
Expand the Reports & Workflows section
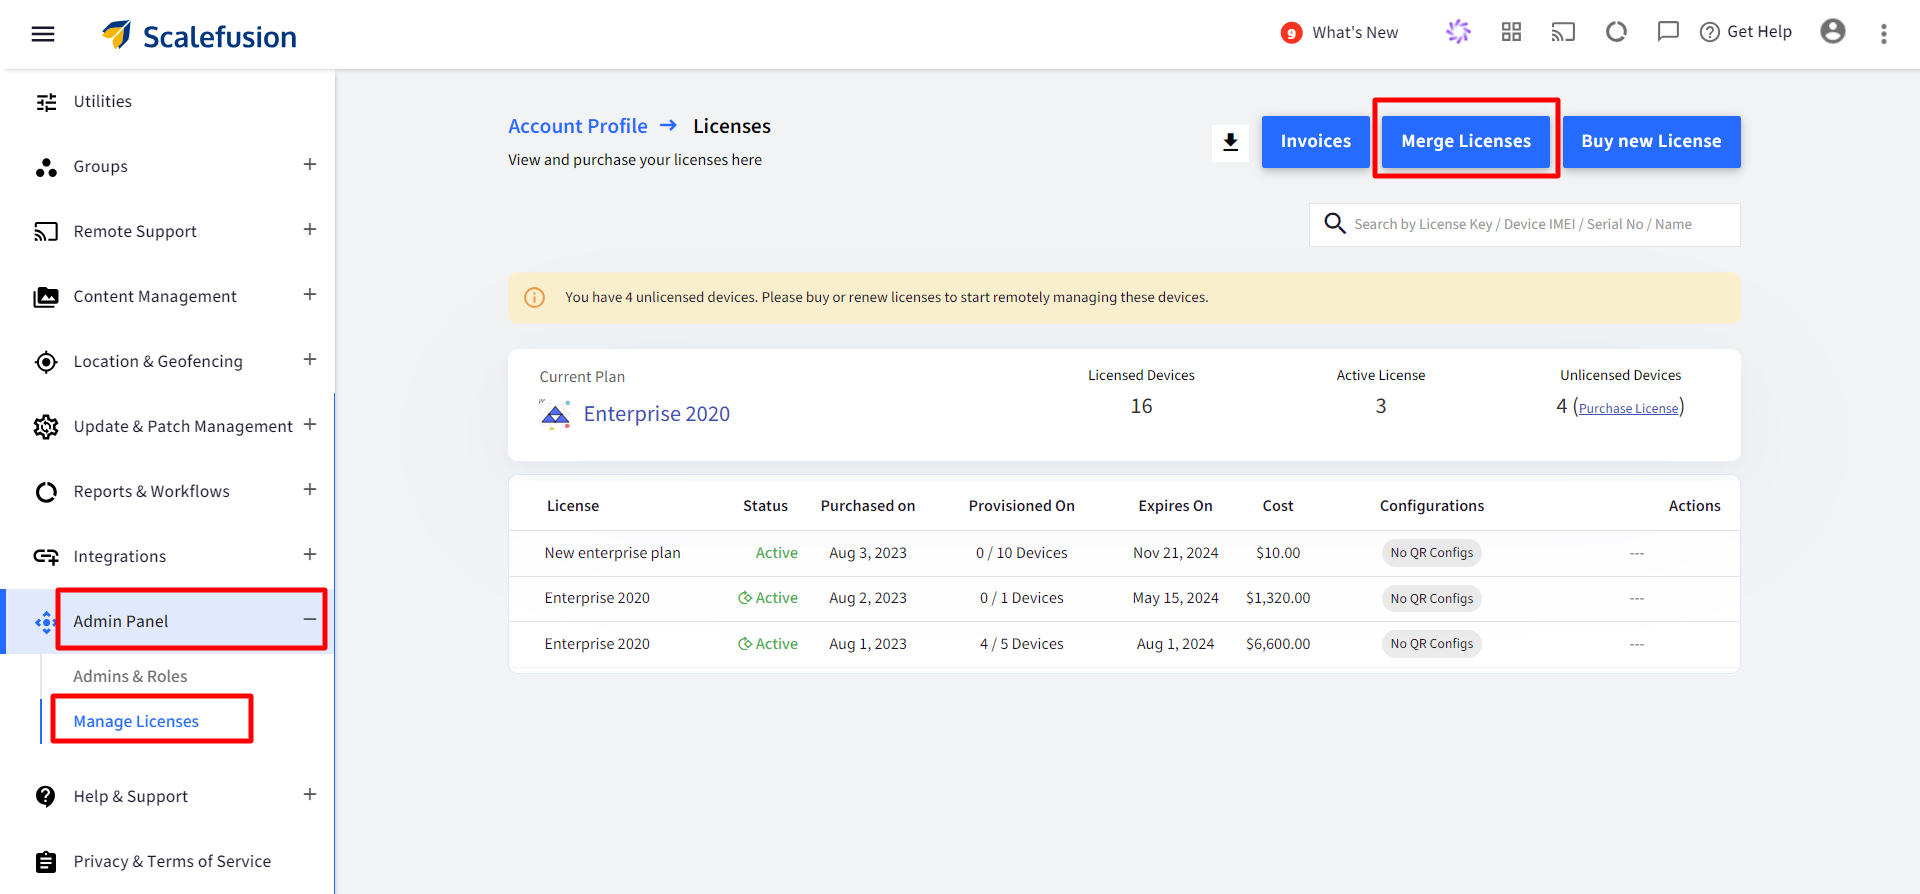[x=310, y=489]
